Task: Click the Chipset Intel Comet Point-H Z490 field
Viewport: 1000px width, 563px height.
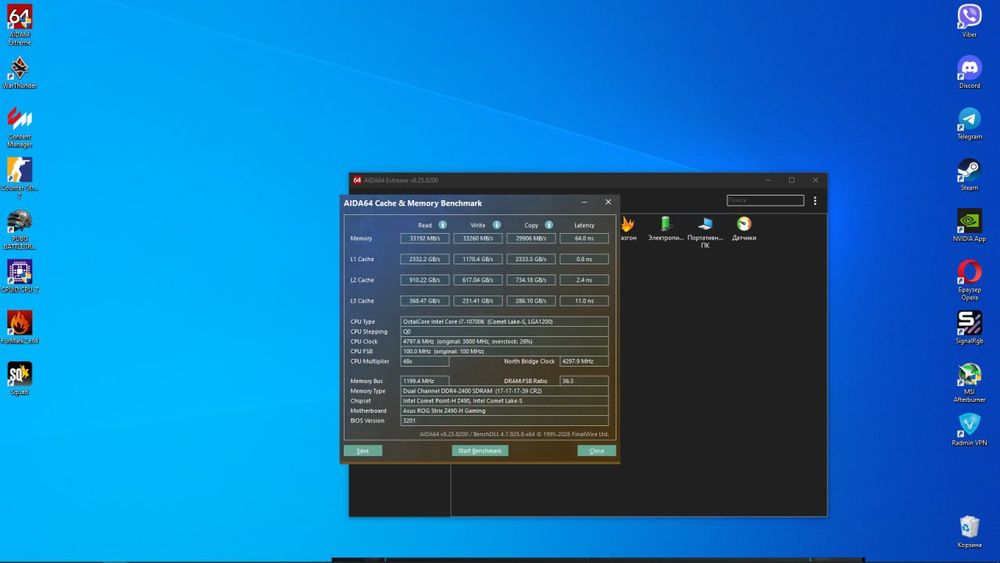Action: 504,401
